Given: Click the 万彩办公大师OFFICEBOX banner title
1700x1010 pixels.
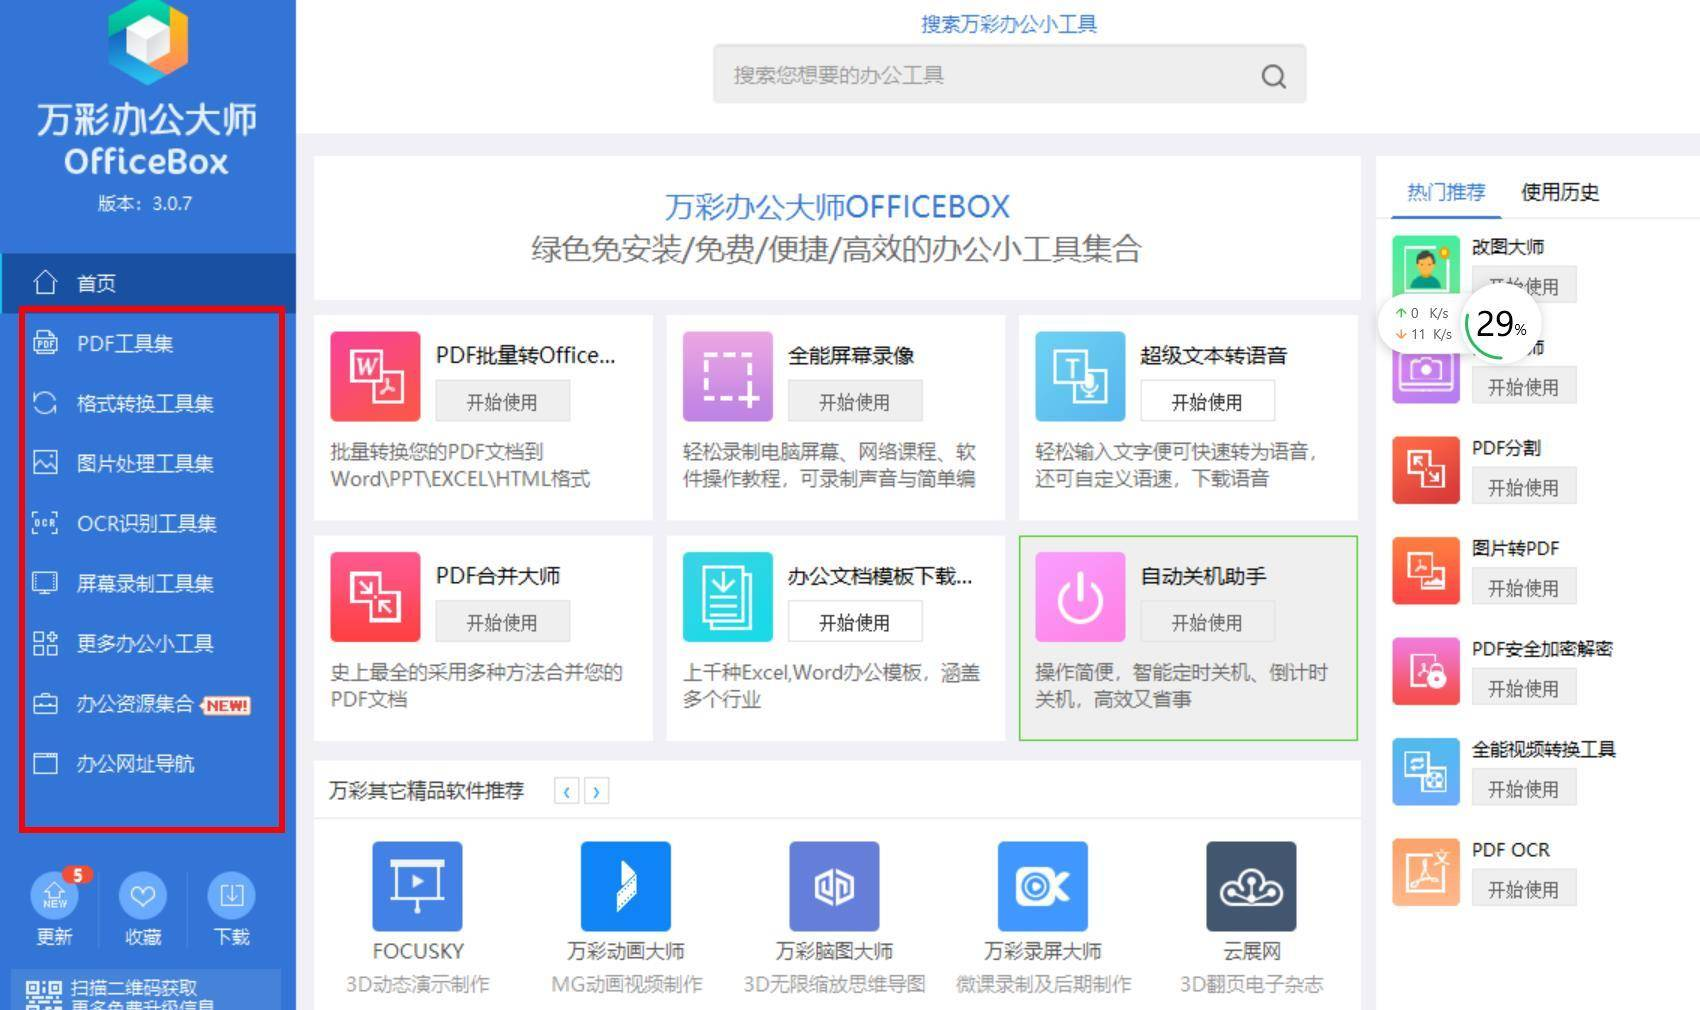Looking at the screenshot, I should pyautogui.click(x=837, y=207).
